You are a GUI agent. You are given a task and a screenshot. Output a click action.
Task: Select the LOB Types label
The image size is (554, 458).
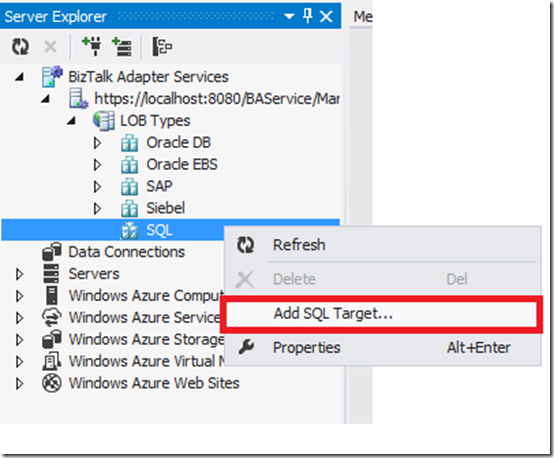click(155, 121)
